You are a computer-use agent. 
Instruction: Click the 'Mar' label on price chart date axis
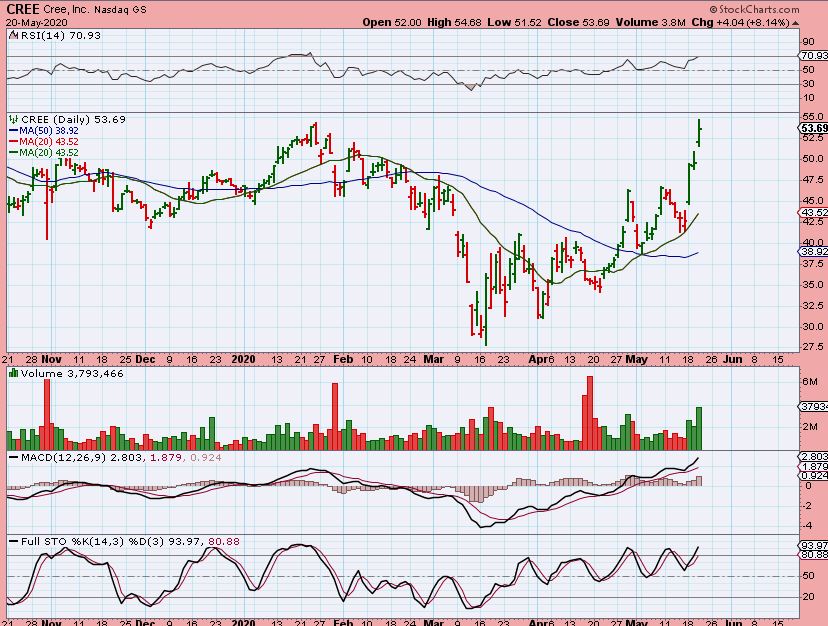(x=434, y=359)
